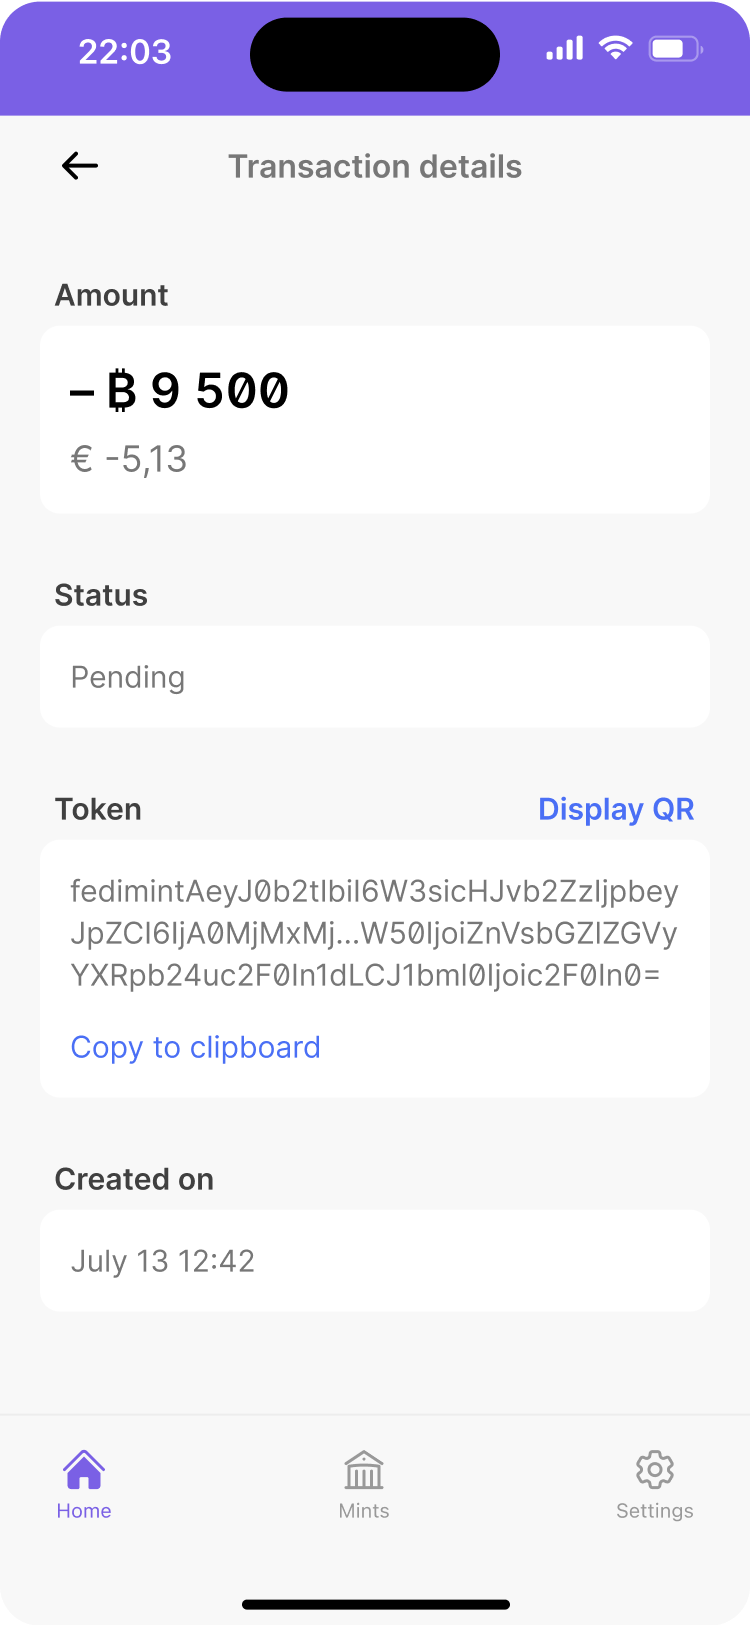Image resolution: width=750 pixels, height=1625 pixels.
Task: Switch to the Mints tab label
Action: (364, 1511)
